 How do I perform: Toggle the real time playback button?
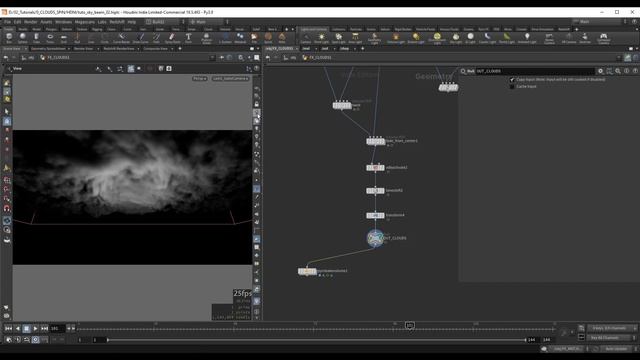pos(36,340)
